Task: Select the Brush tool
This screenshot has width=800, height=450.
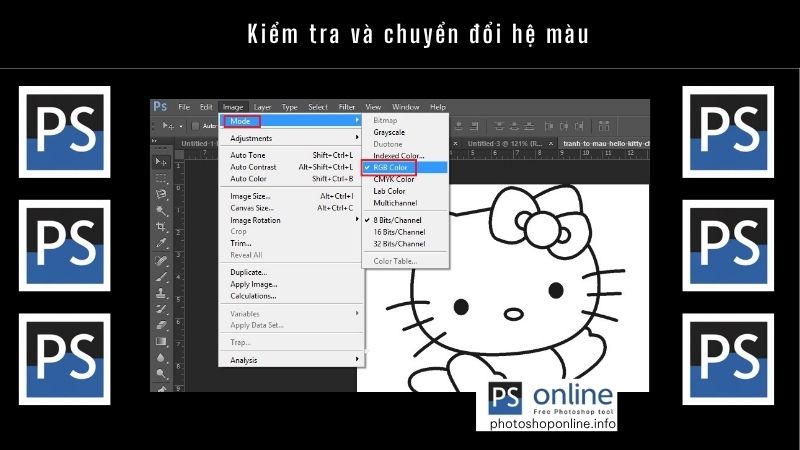Action: (161, 277)
